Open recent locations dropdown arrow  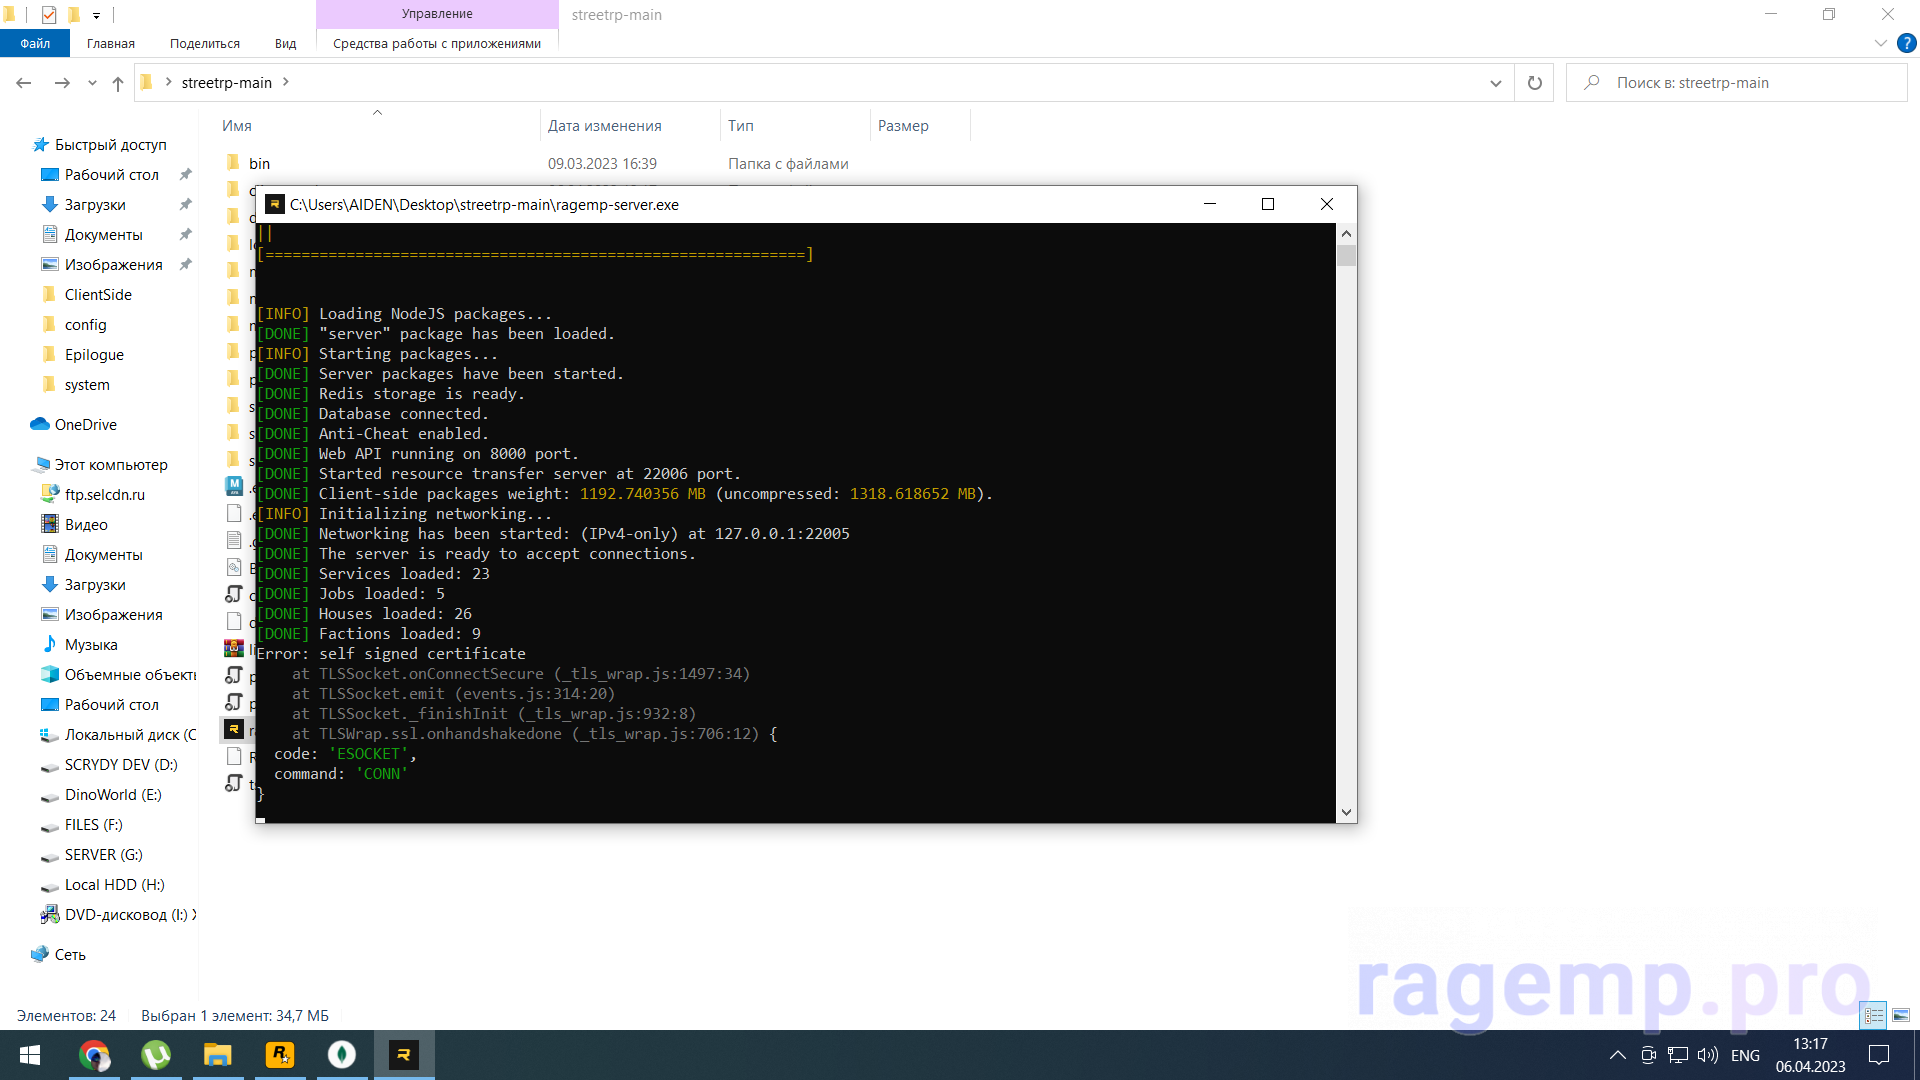click(92, 83)
